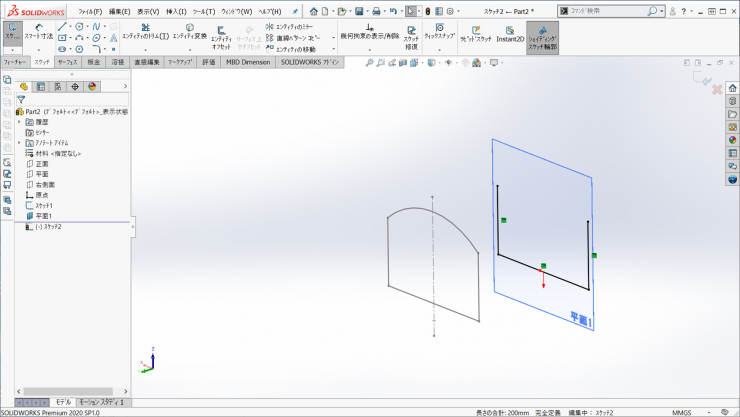
Task: Toggle the Instant2D button
Action: coord(510,31)
